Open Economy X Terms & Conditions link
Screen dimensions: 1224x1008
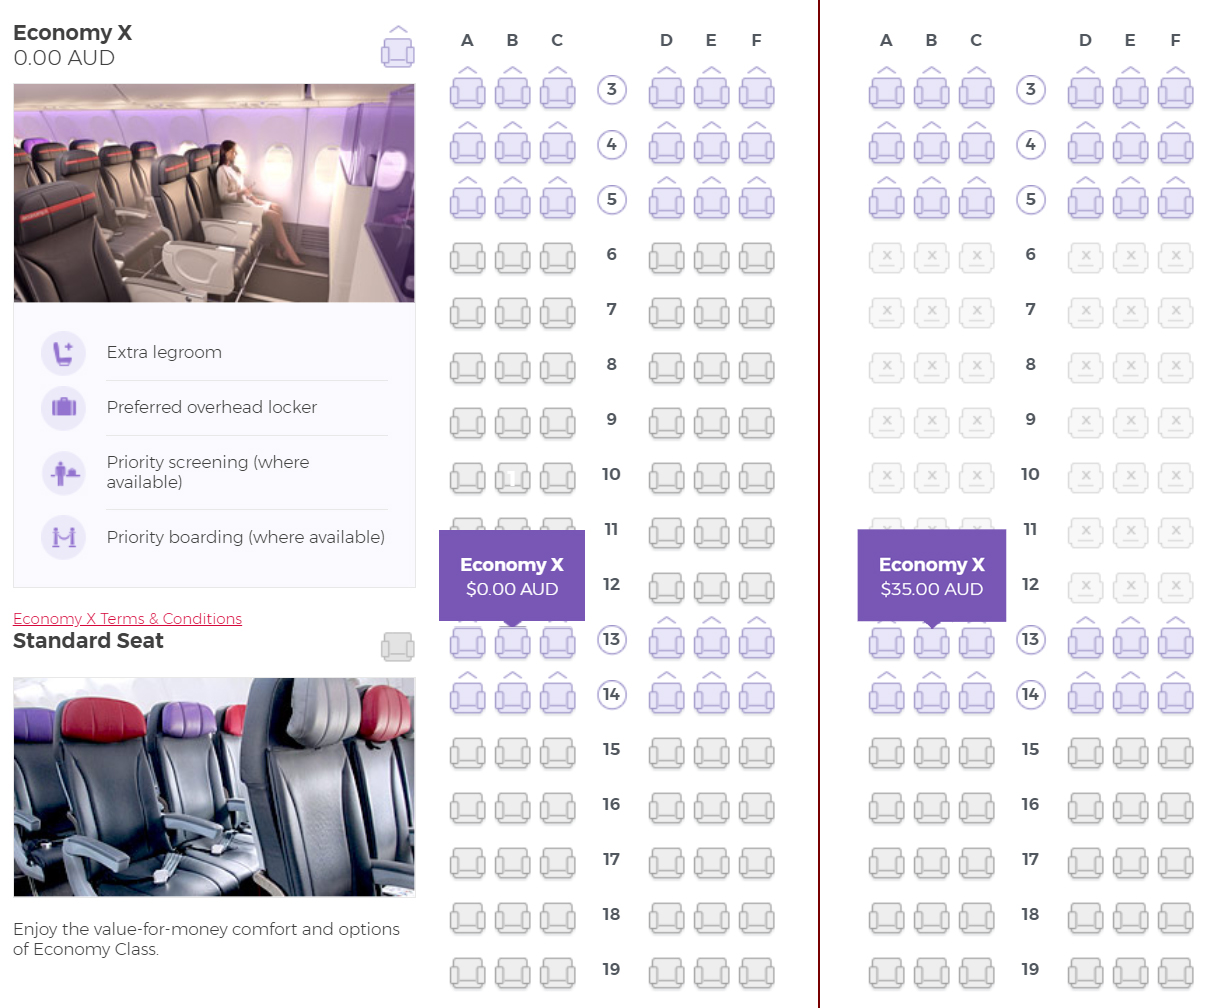click(127, 618)
